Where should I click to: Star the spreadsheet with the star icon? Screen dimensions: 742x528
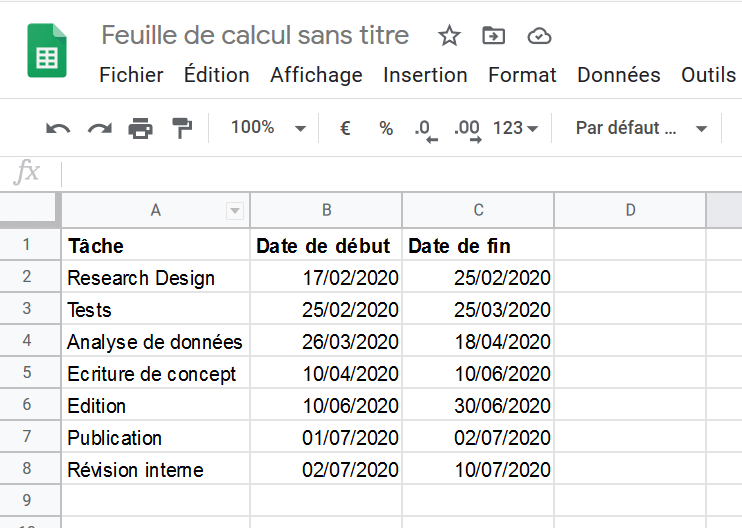point(449,36)
